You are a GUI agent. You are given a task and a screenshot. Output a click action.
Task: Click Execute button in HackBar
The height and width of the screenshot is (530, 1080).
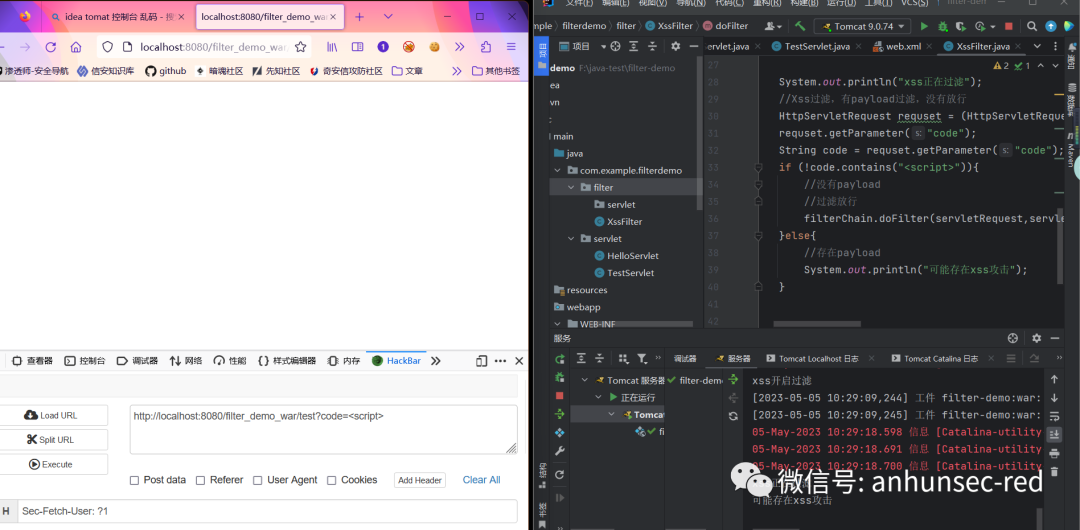click(x=52, y=465)
